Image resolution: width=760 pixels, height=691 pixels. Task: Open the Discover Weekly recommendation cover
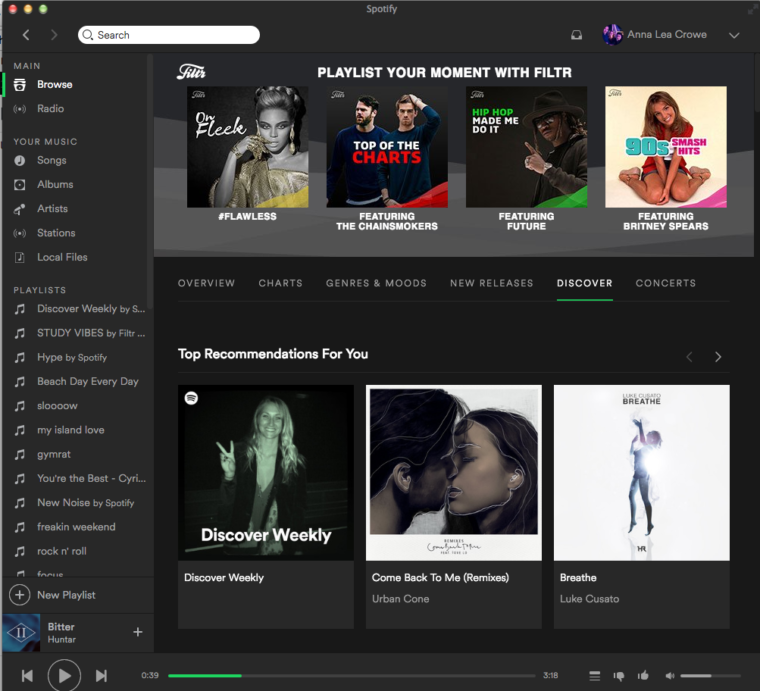pos(266,473)
